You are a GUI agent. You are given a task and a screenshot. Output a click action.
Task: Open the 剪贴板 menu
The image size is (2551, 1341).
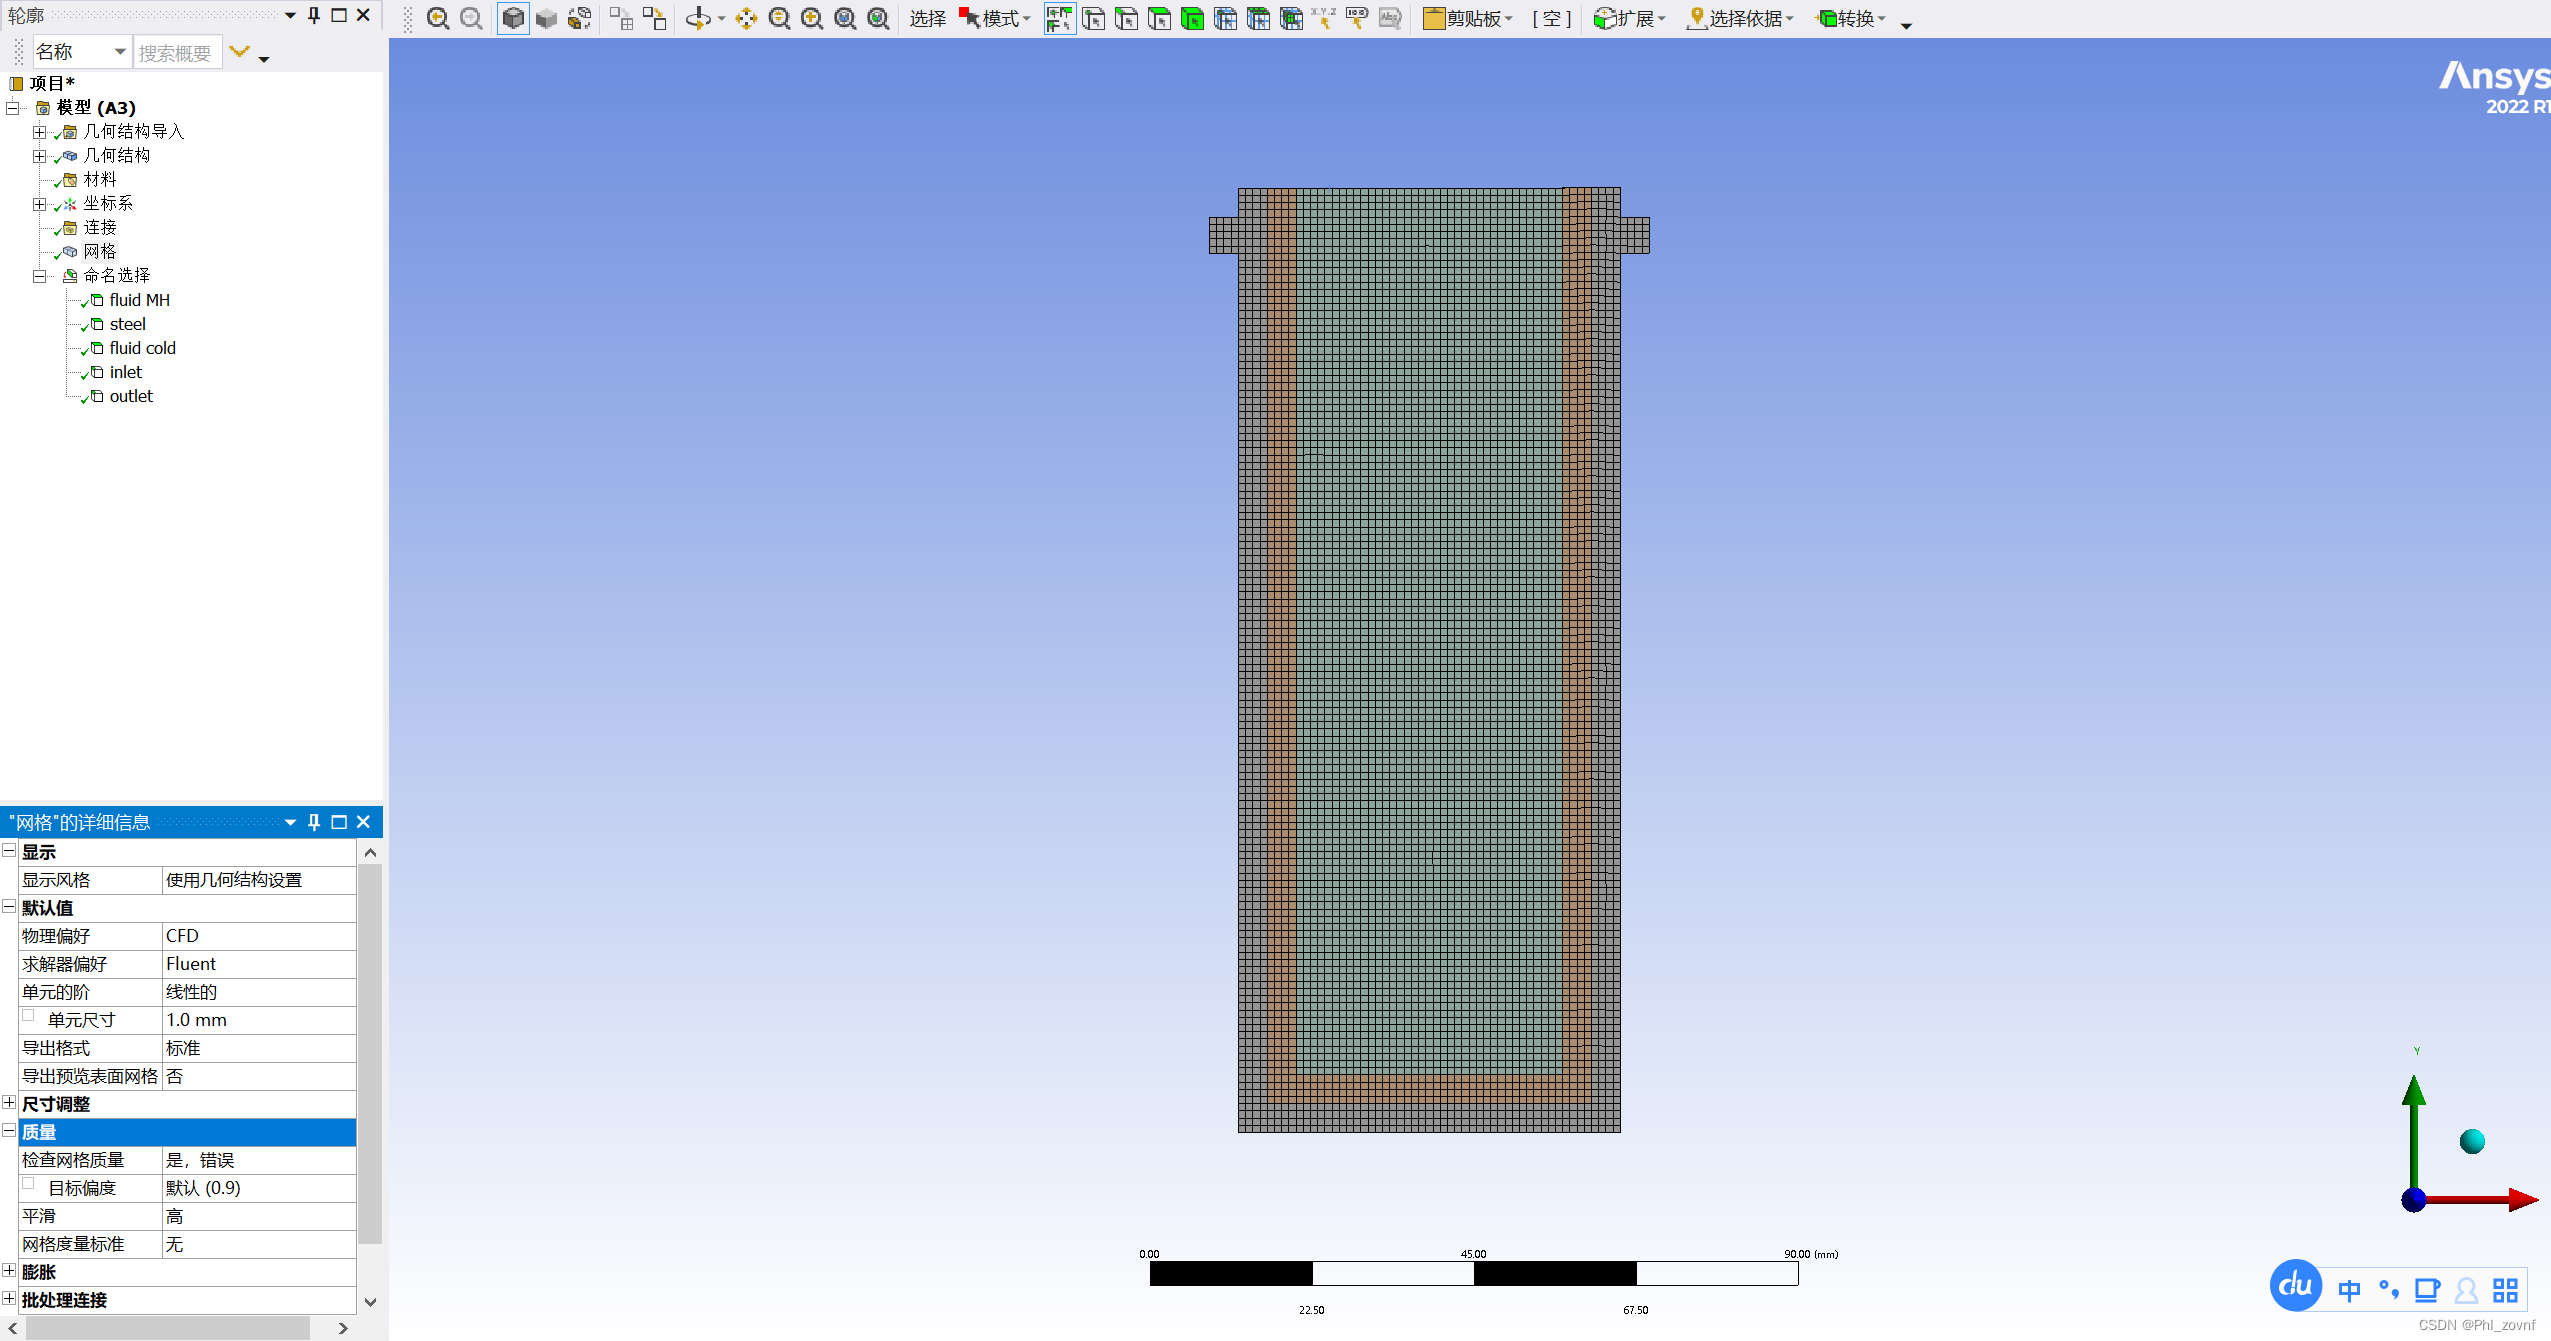pos(1468,18)
